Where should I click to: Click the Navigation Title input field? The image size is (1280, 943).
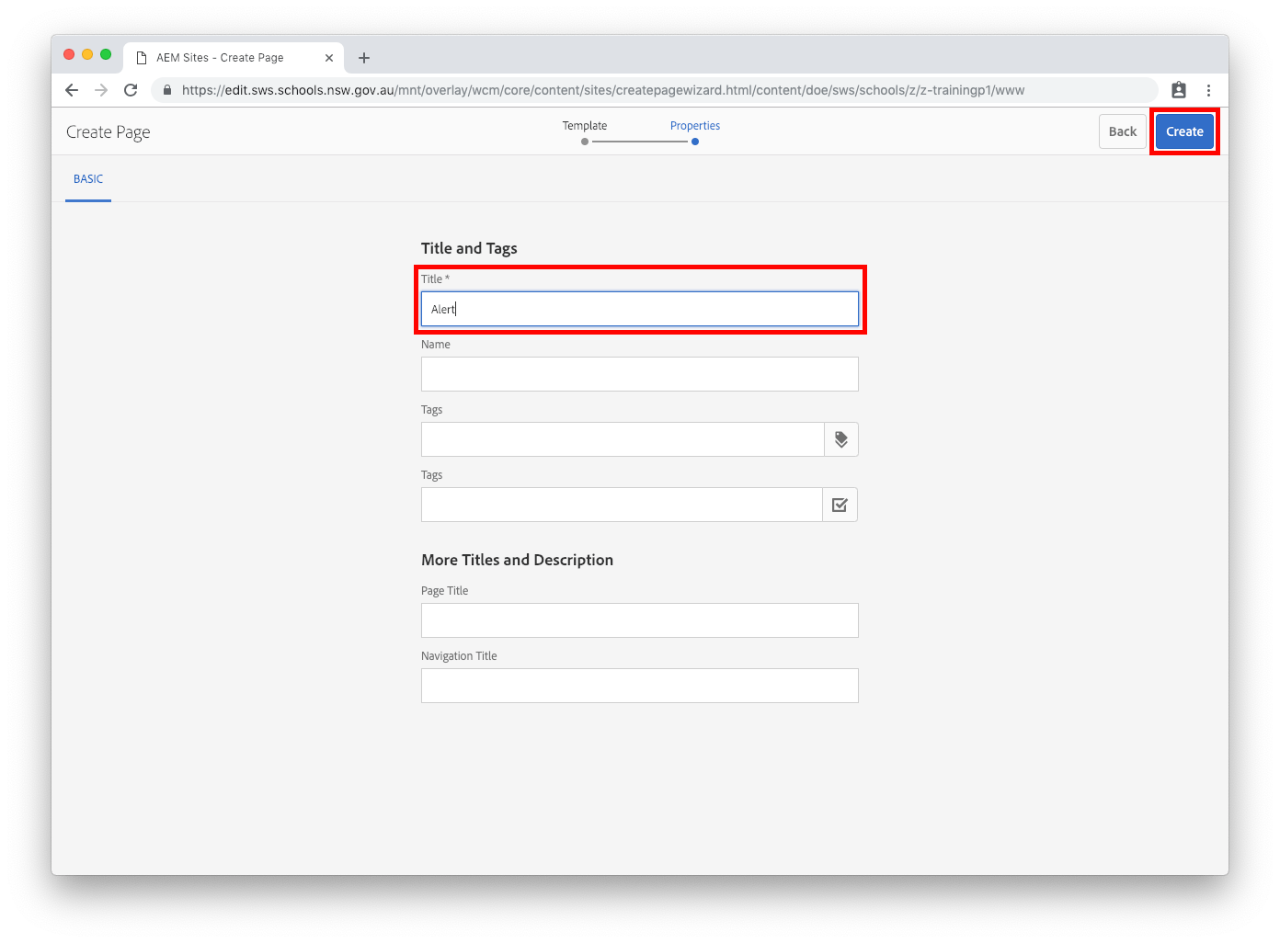coord(640,686)
